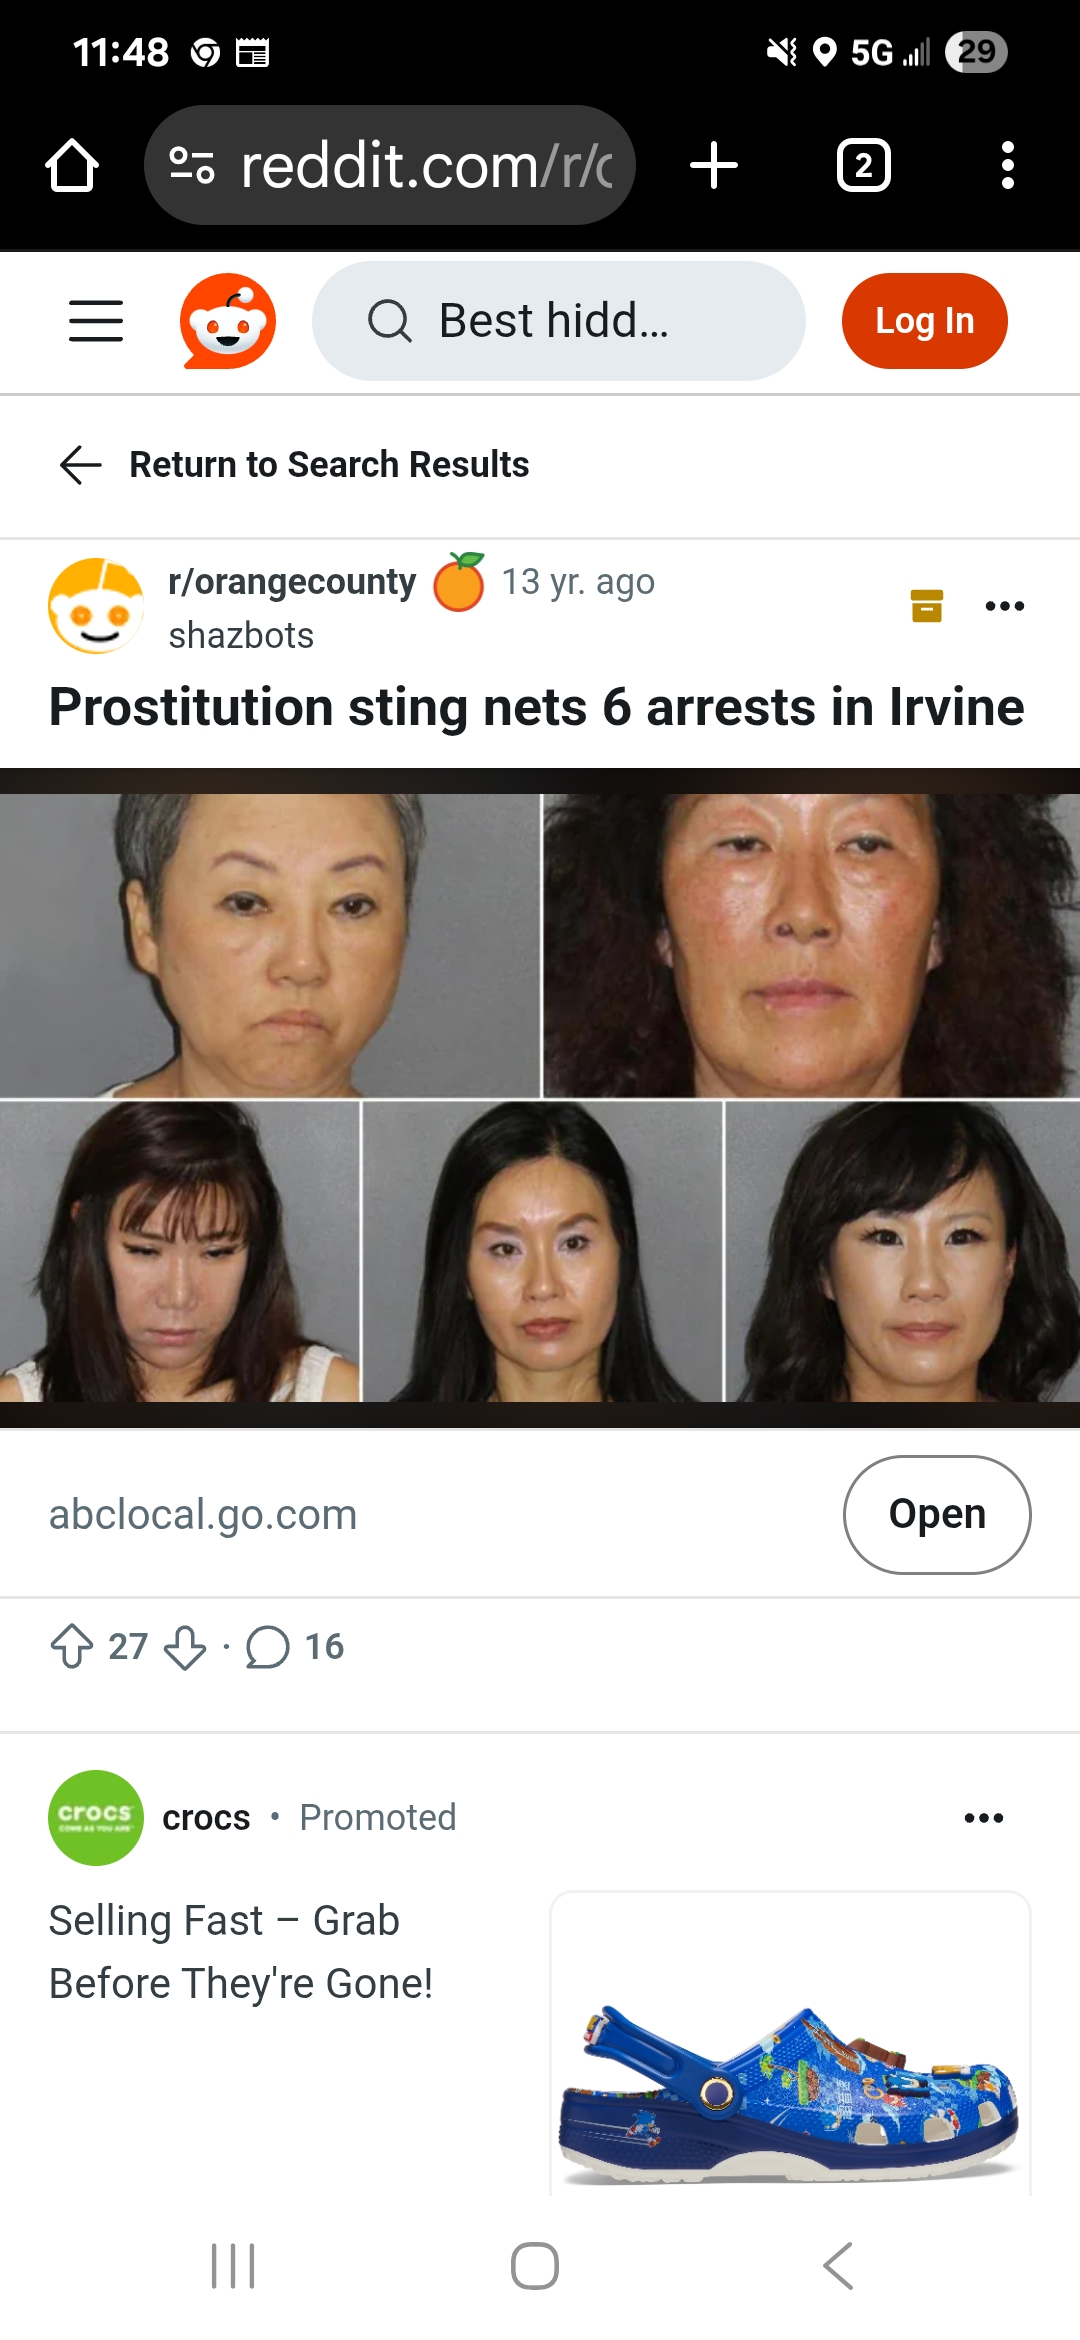Go back via Return to Search Results
Viewport: 1080px width, 2340px height.
point(294,465)
